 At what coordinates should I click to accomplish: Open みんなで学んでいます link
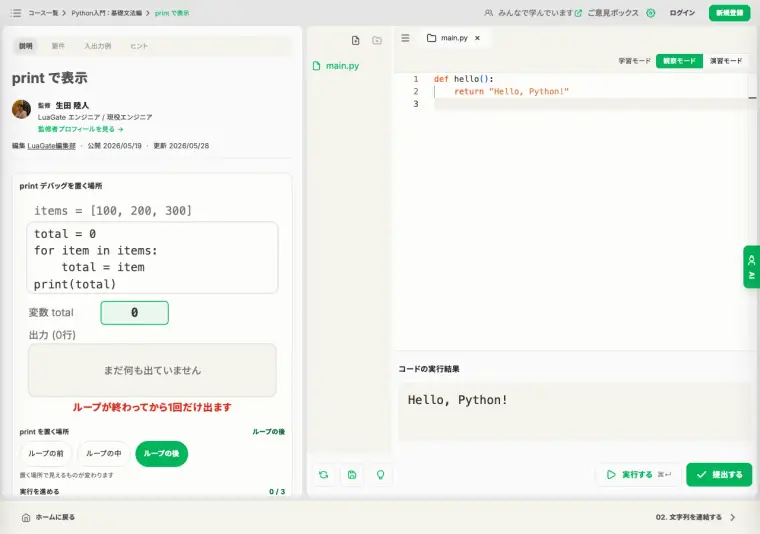pyautogui.click(x=536, y=13)
